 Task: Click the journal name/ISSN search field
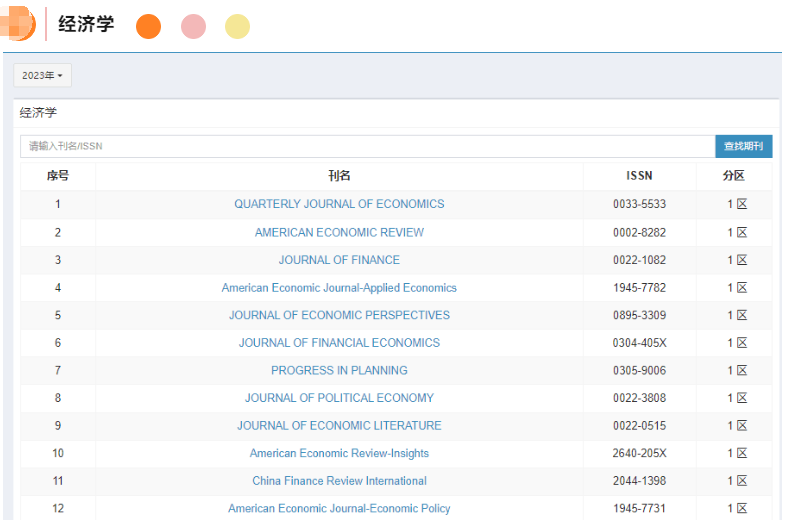point(367,146)
